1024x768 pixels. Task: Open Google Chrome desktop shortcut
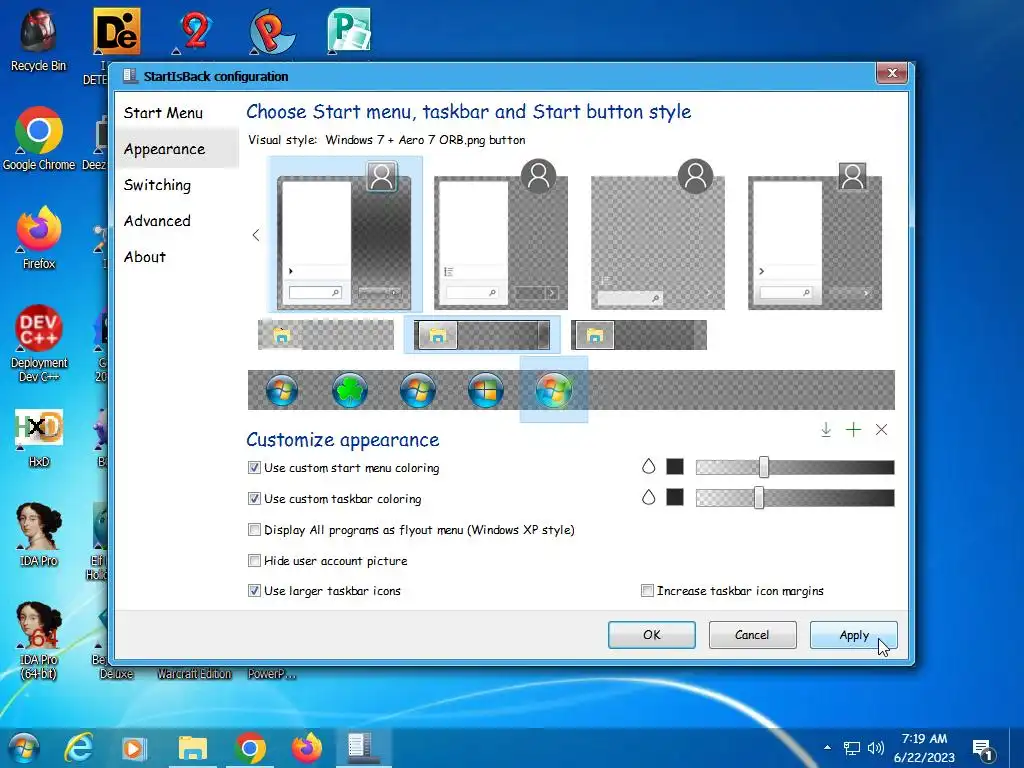(39, 139)
